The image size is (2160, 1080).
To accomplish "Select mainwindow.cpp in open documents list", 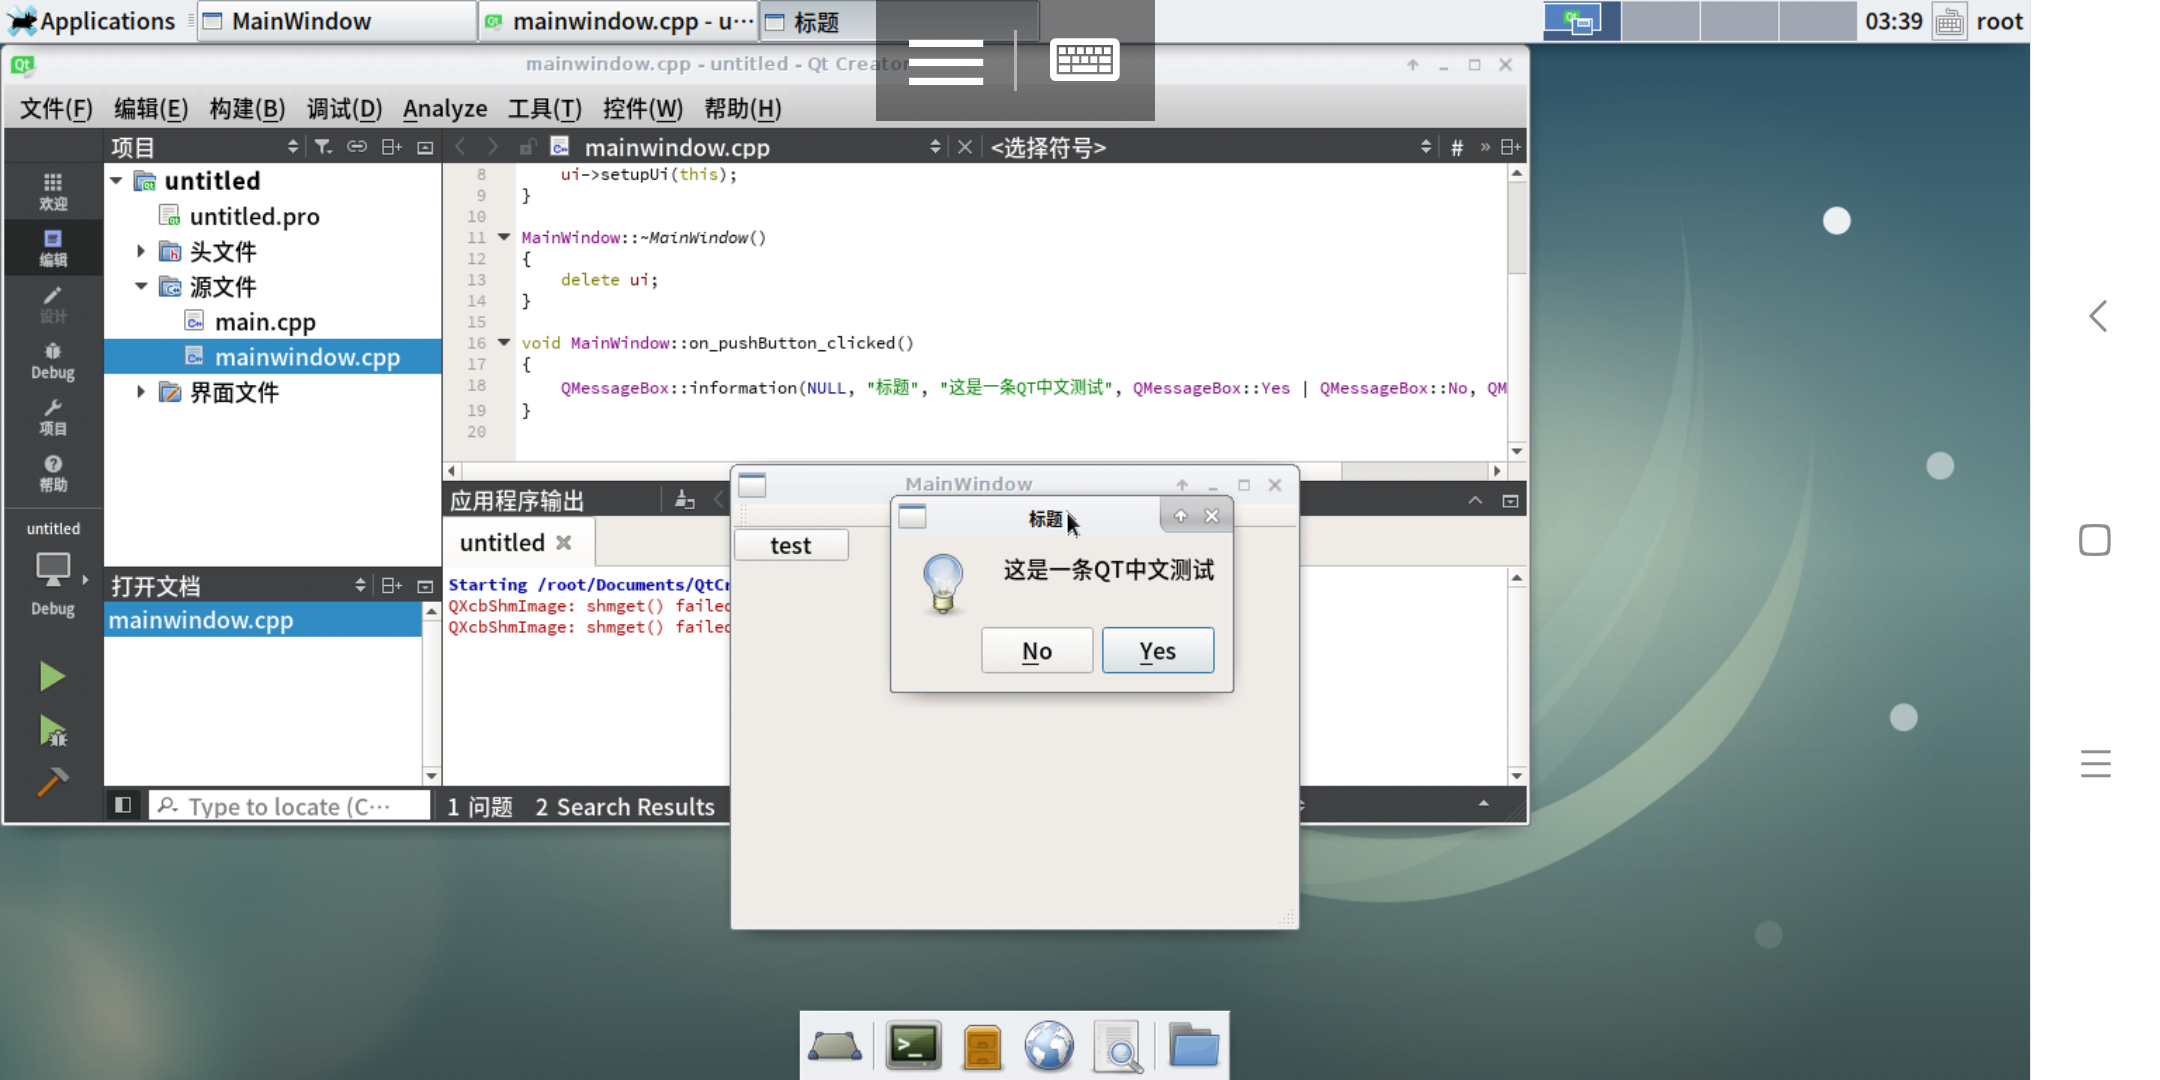I will [x=262, y=620].
